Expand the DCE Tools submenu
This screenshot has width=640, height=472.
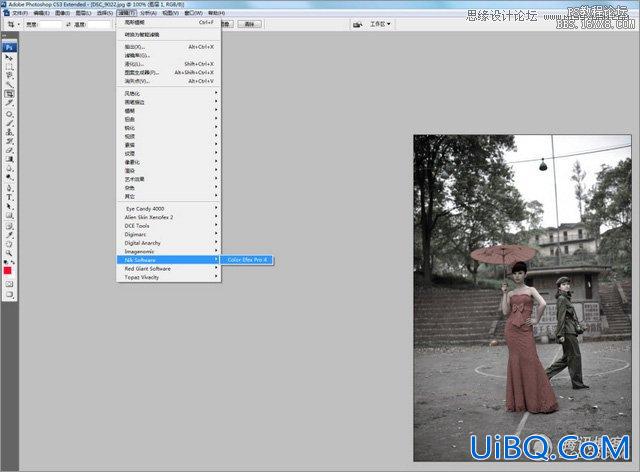coord(169,226)
